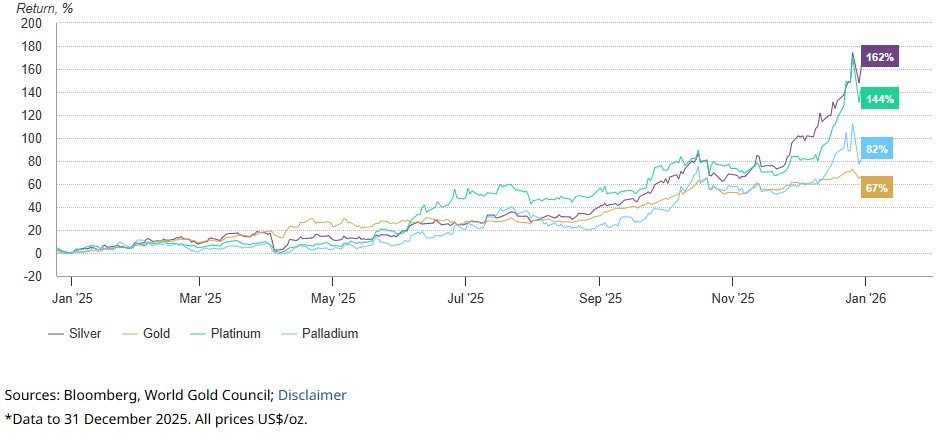Click the 'Return, %' axis title
This screenshot has width=937, height=433.
click(x=44, y=8)
